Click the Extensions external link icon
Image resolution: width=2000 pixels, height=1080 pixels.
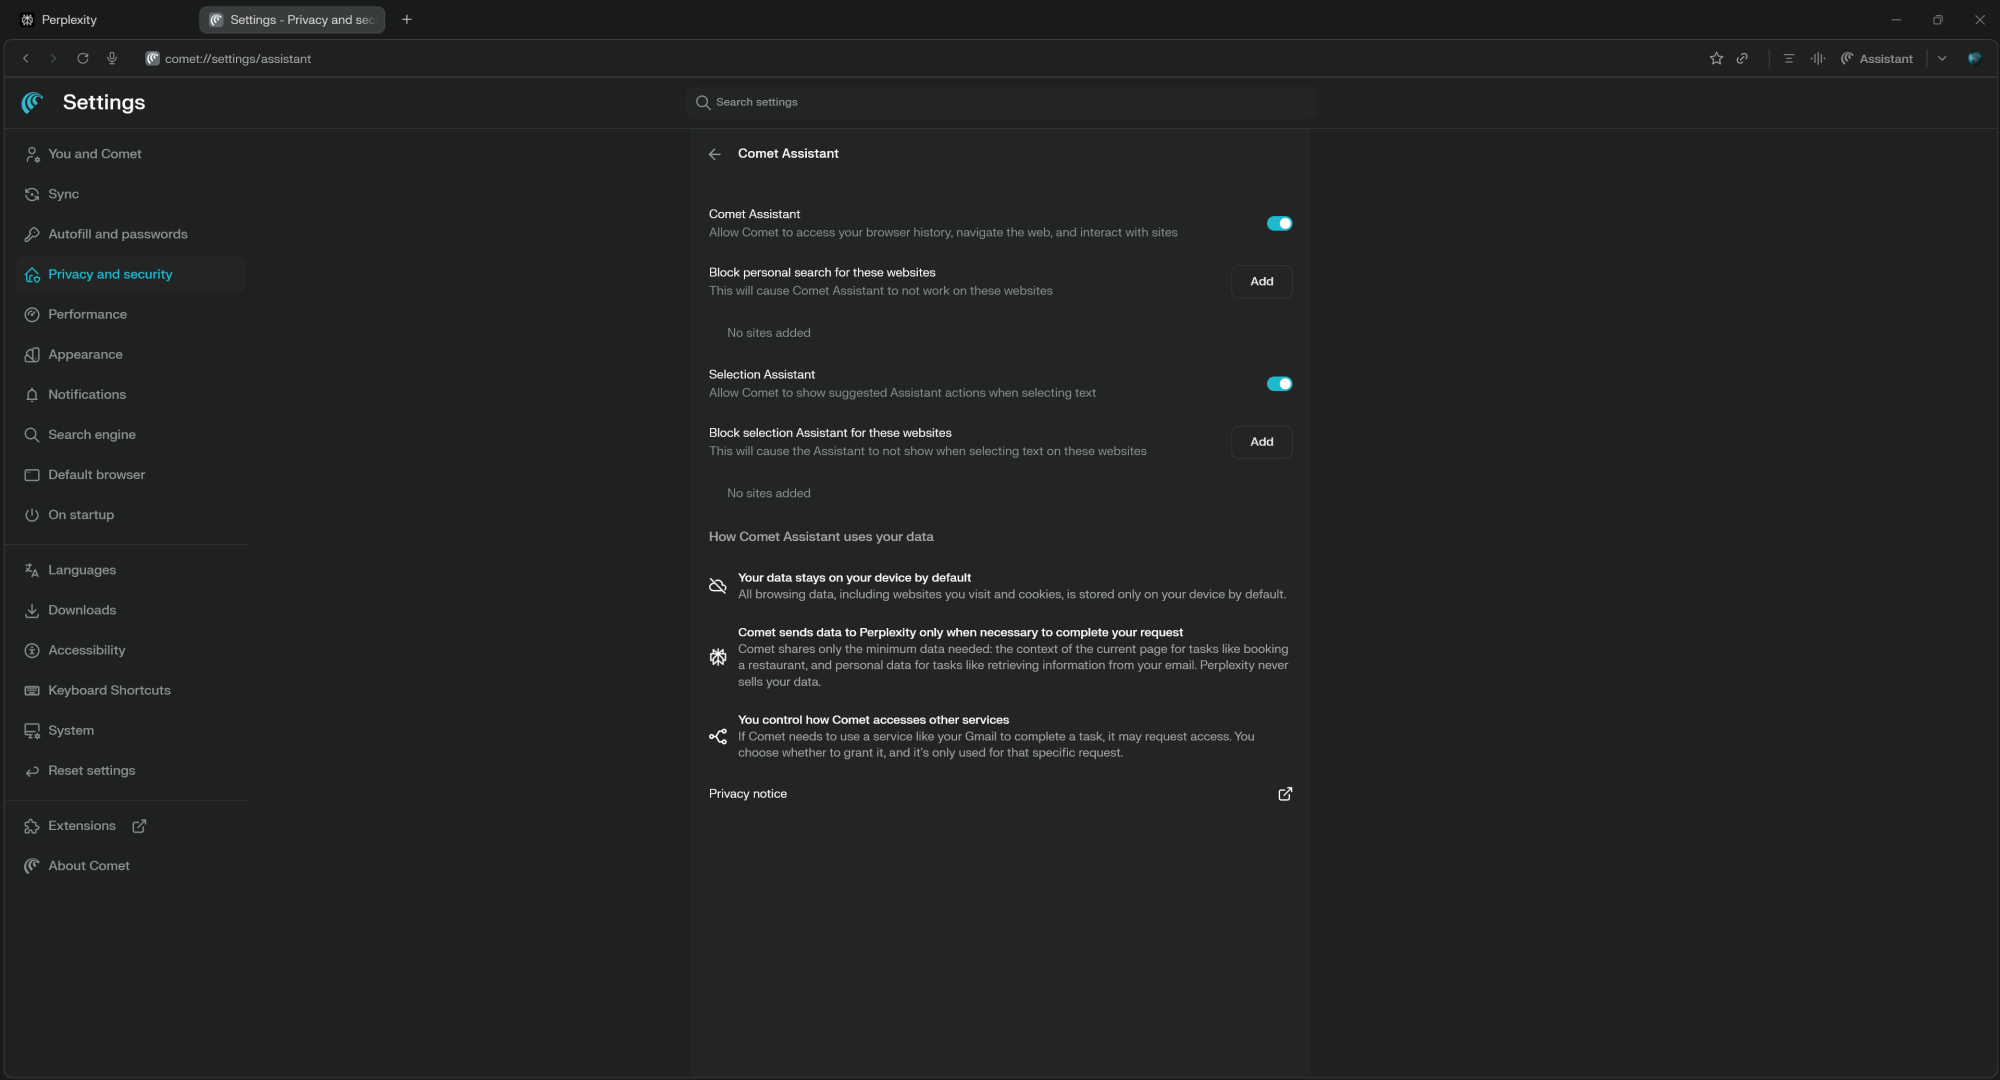tap(139, 826)
